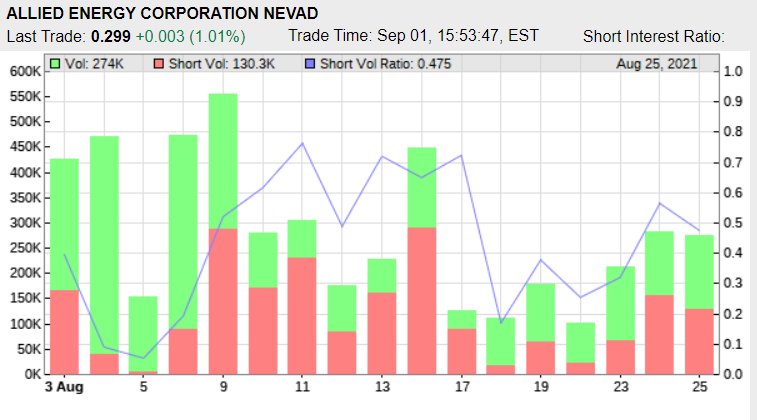The width and height of the screenshot is (757, 420).
Task: Click the red short volume bar for Aug 13
Action: coord(382,333)
